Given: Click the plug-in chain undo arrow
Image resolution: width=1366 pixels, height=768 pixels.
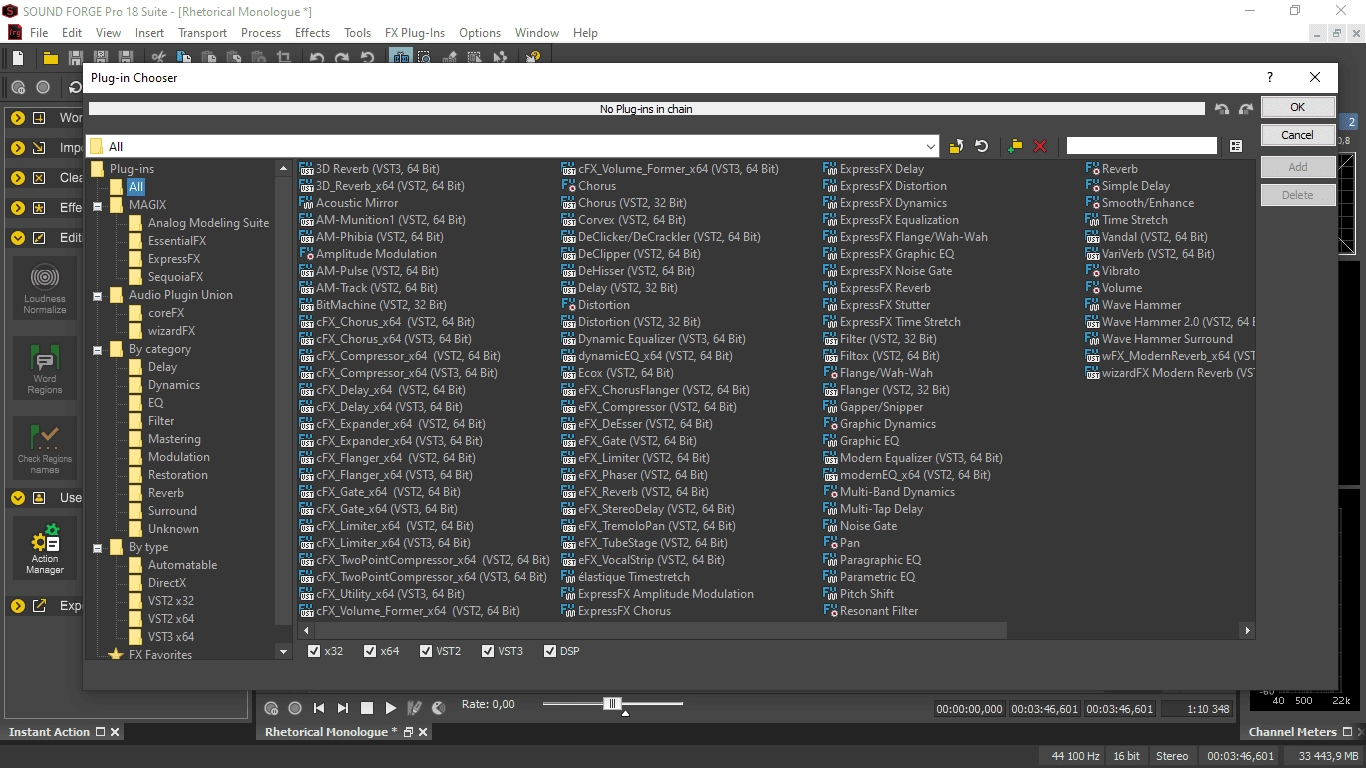Looking at the screenshot, I should pos(1222,109).
